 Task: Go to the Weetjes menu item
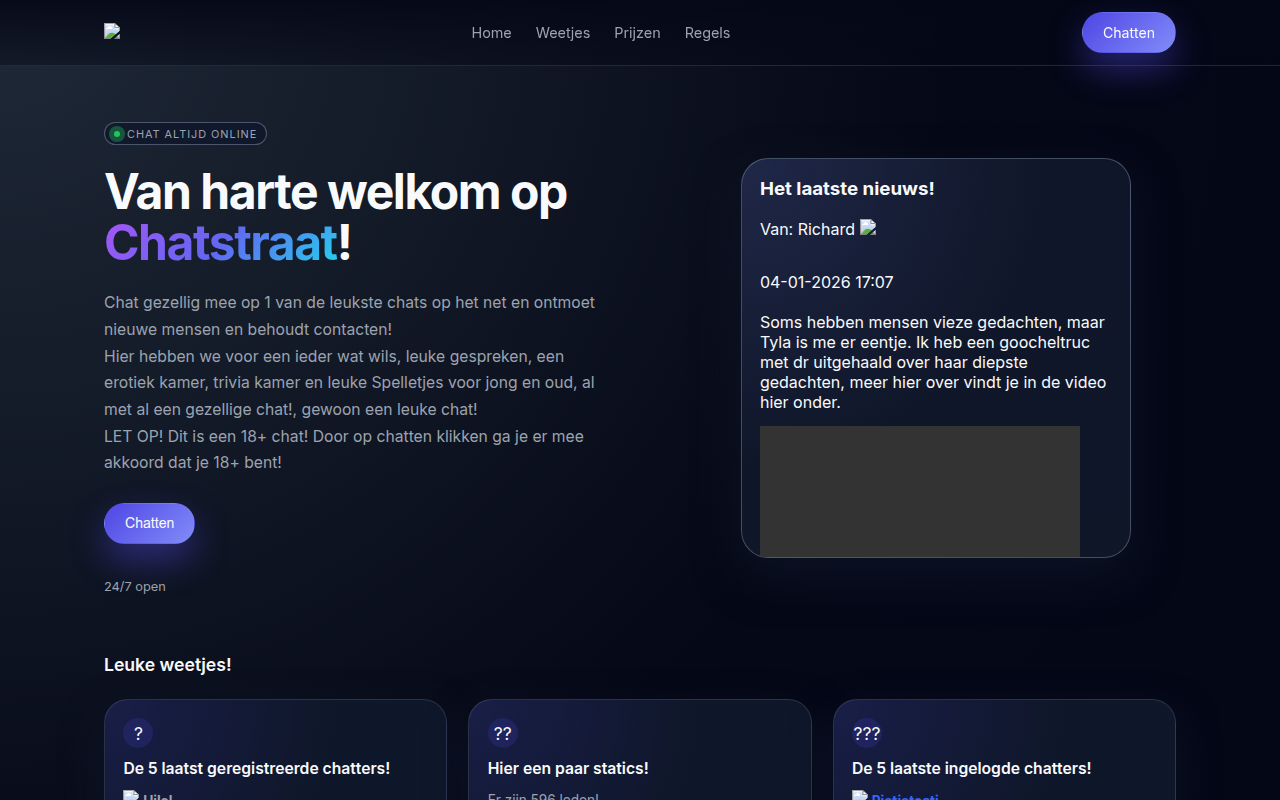tap(563, 33)
